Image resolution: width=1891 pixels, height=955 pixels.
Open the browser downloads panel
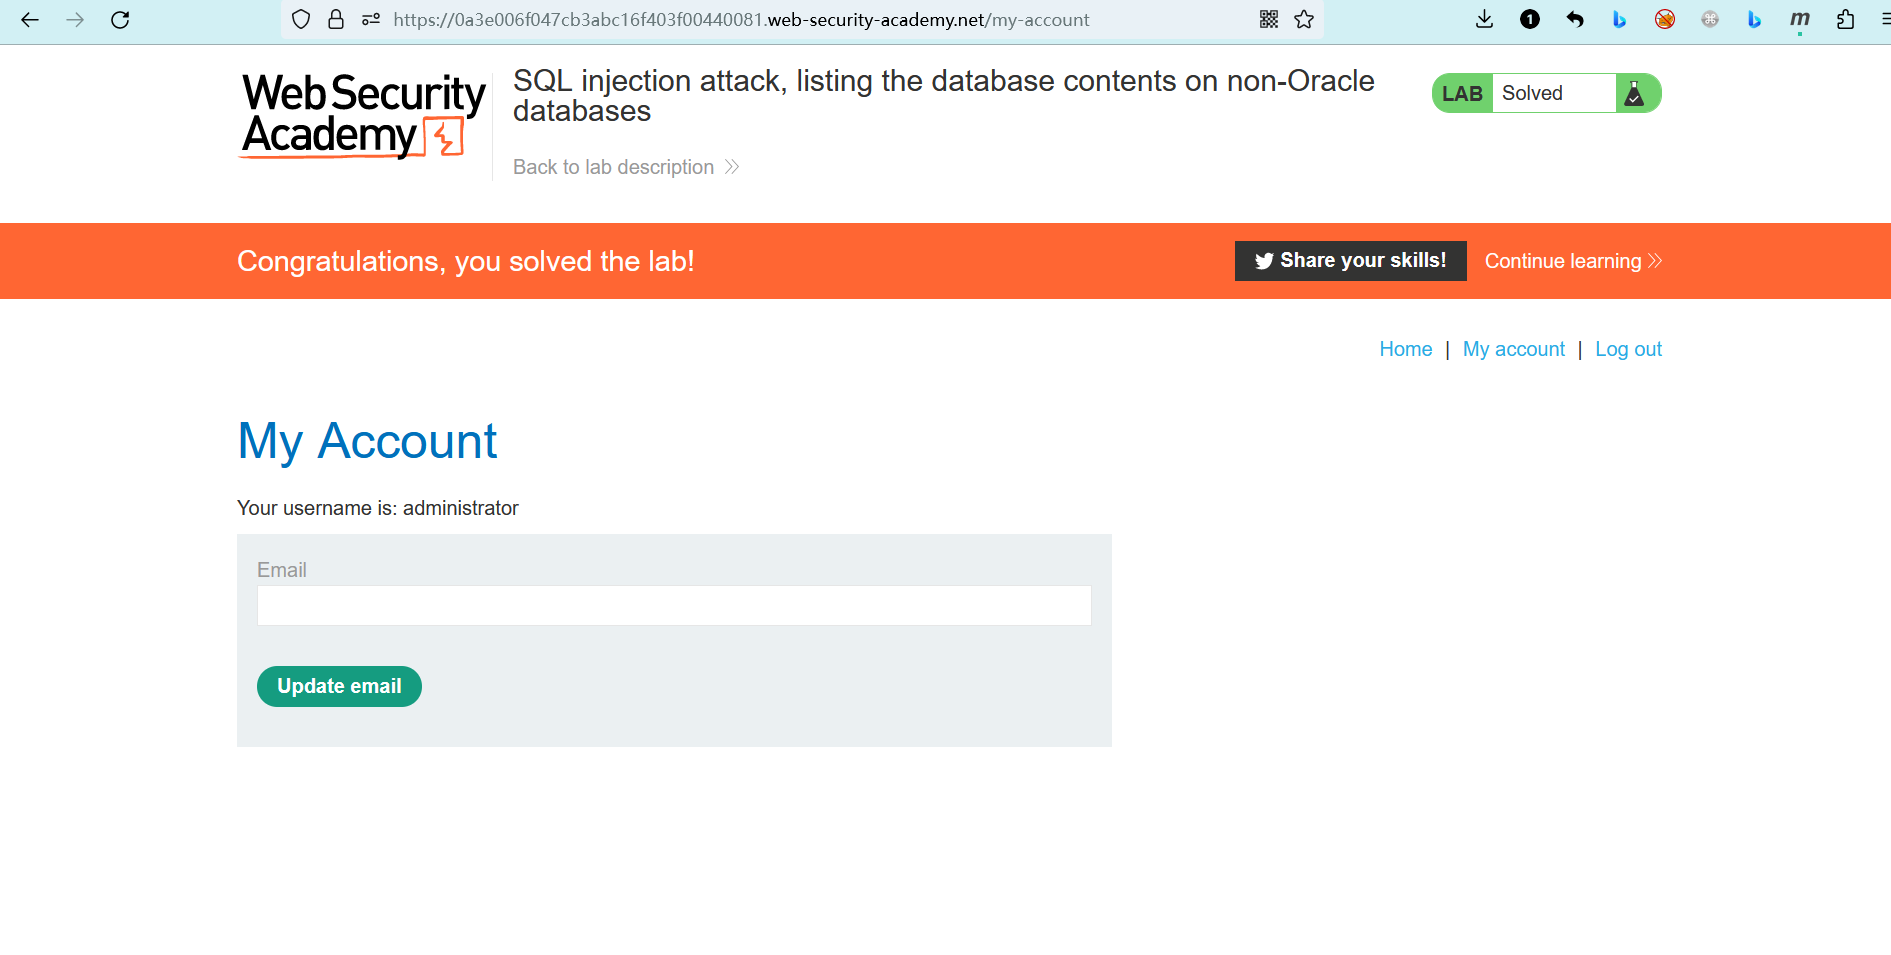coord(1485,20)
